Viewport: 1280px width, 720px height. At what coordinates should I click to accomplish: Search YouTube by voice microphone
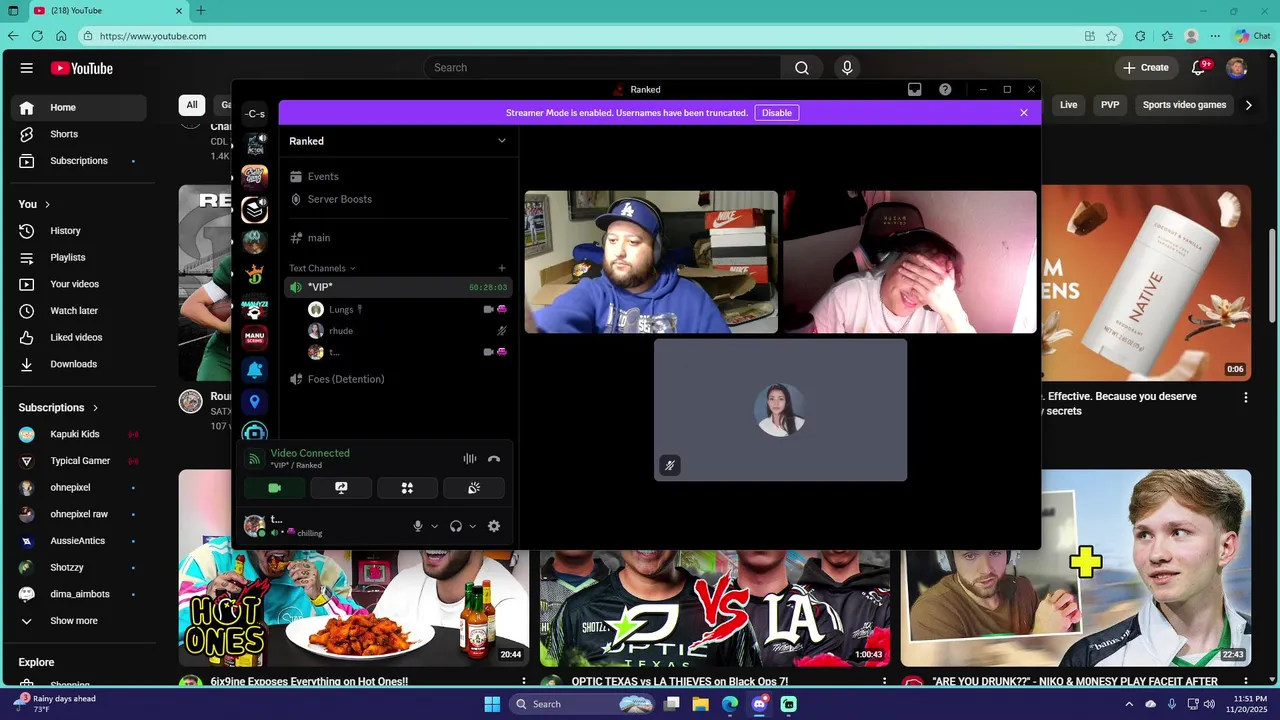[x=847, y=68]
